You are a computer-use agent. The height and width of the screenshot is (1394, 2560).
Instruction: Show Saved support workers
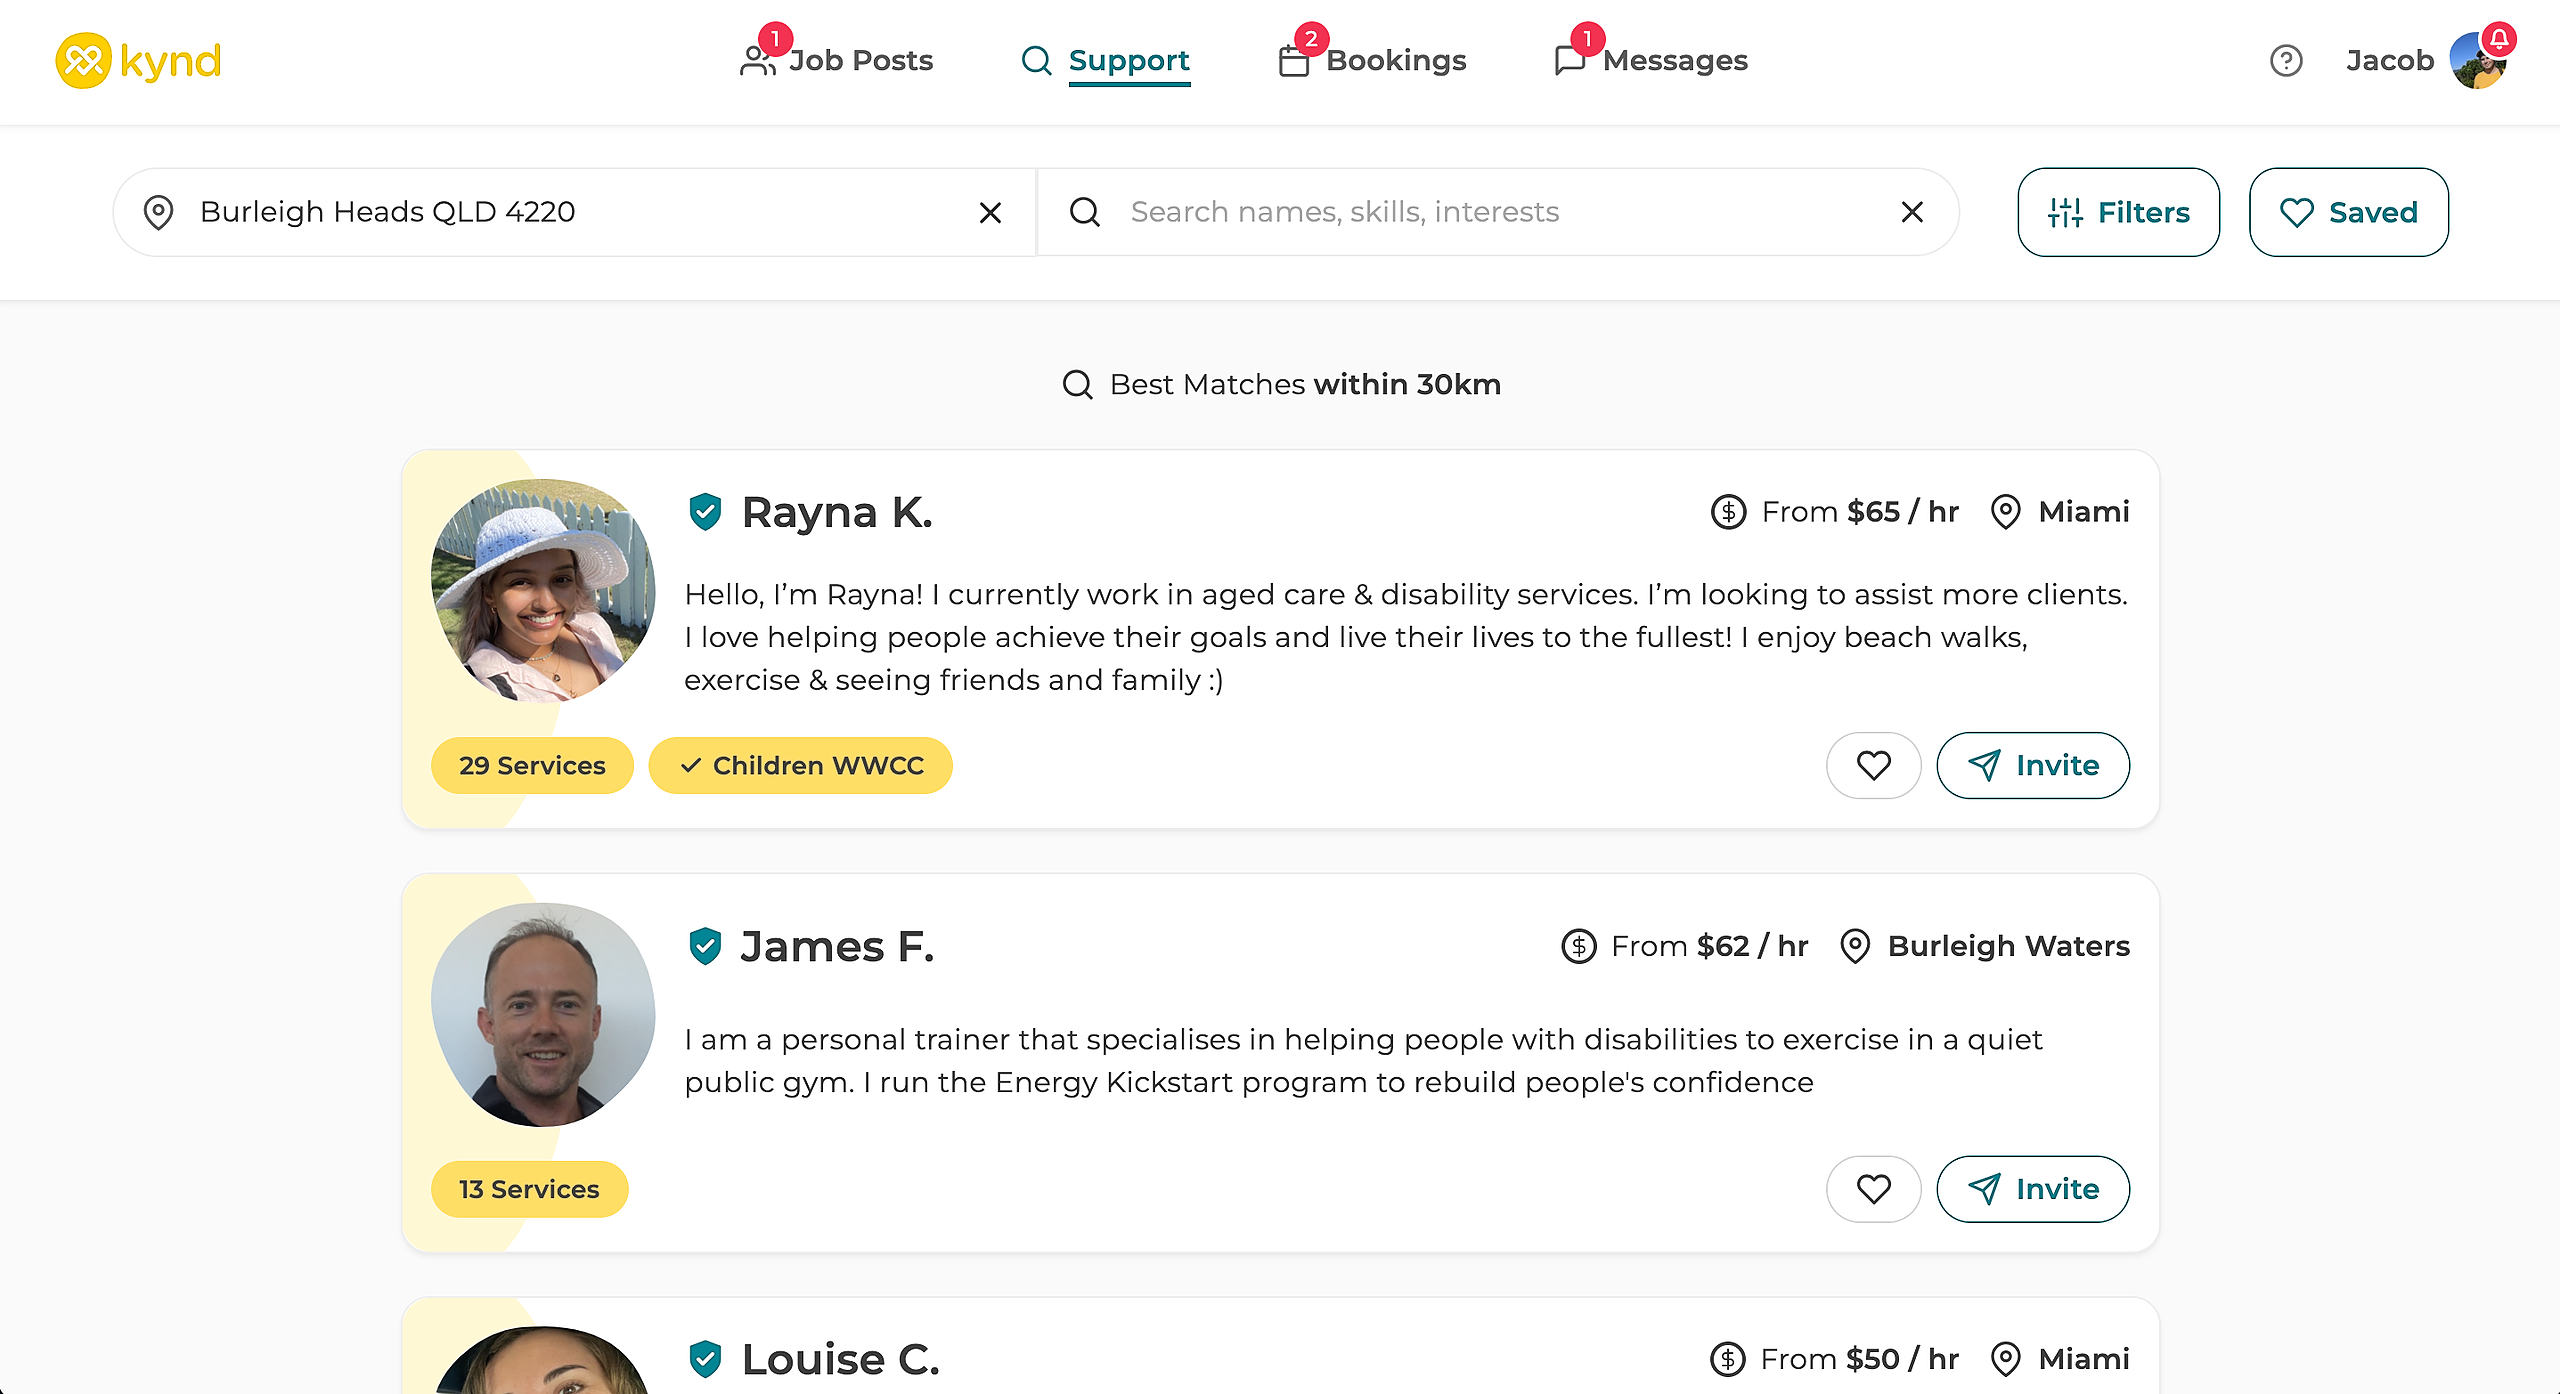[2348, 212]
